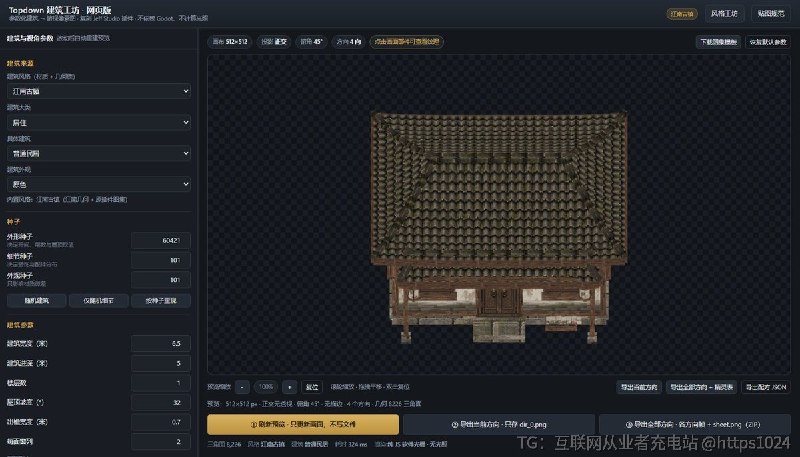Click the yellow hint pill above canvas
The width and height of the screenshot is (800, 457).
click(x=407, y=42)
